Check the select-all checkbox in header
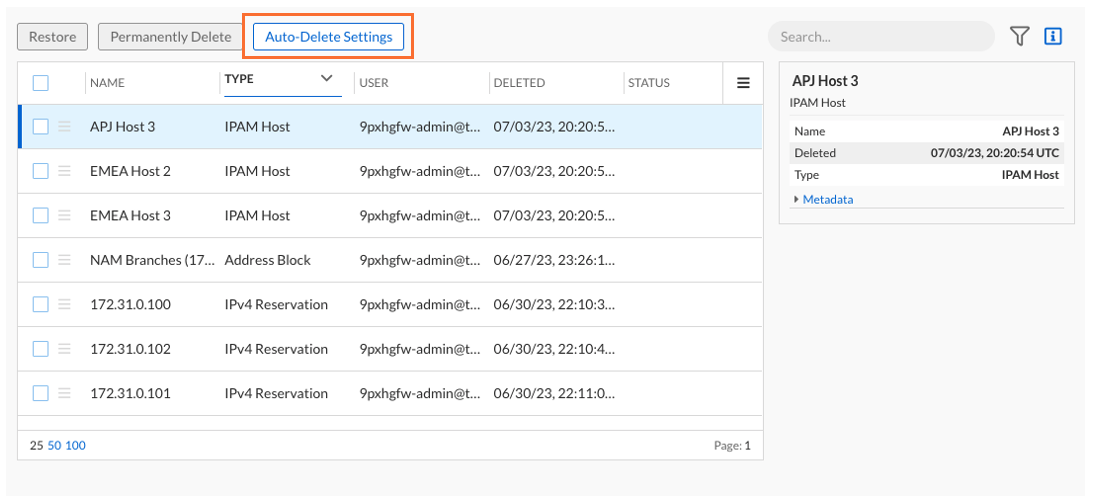 click(x=41, y=83)
